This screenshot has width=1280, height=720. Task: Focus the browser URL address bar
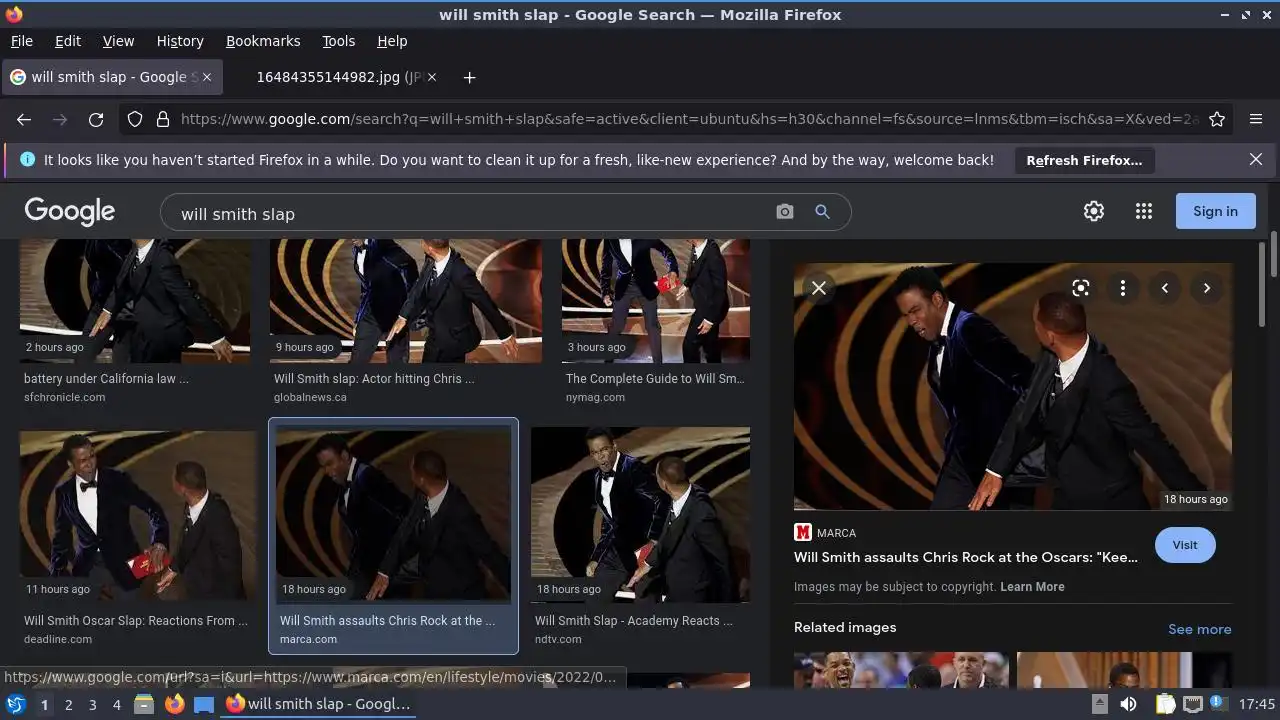click(x=690, y=119)
